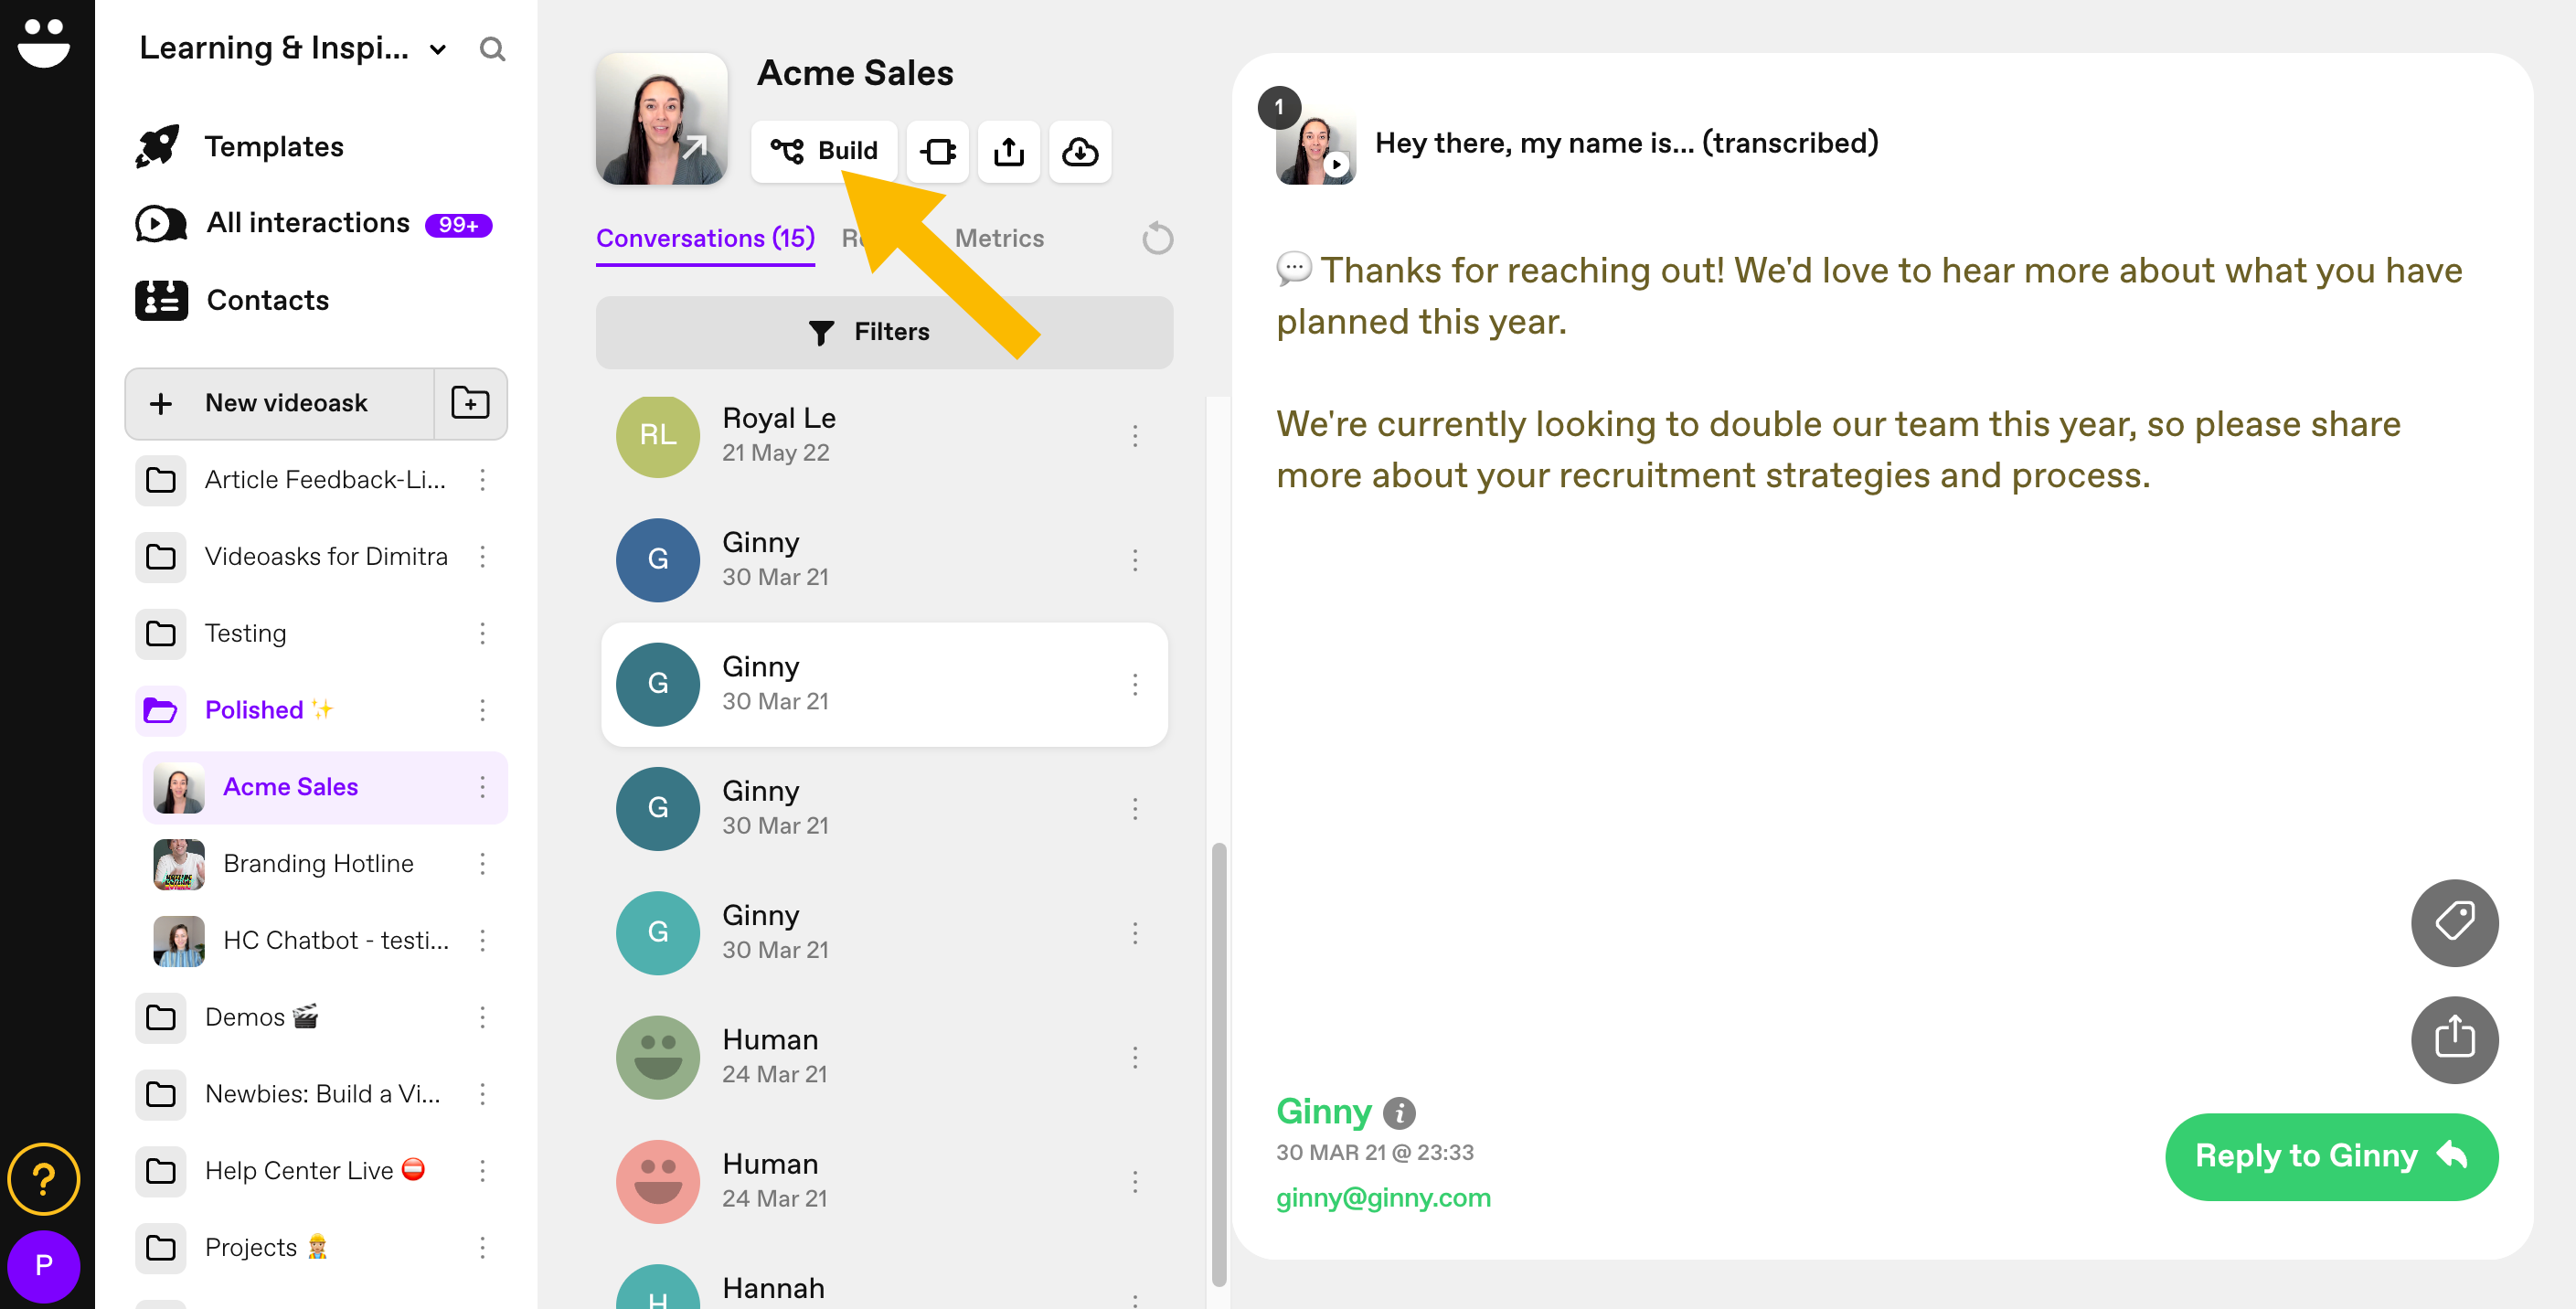Open options menu for Branding Hotline
Image resolution: width=2576 pixels, height=1309 pixels.
483,864
